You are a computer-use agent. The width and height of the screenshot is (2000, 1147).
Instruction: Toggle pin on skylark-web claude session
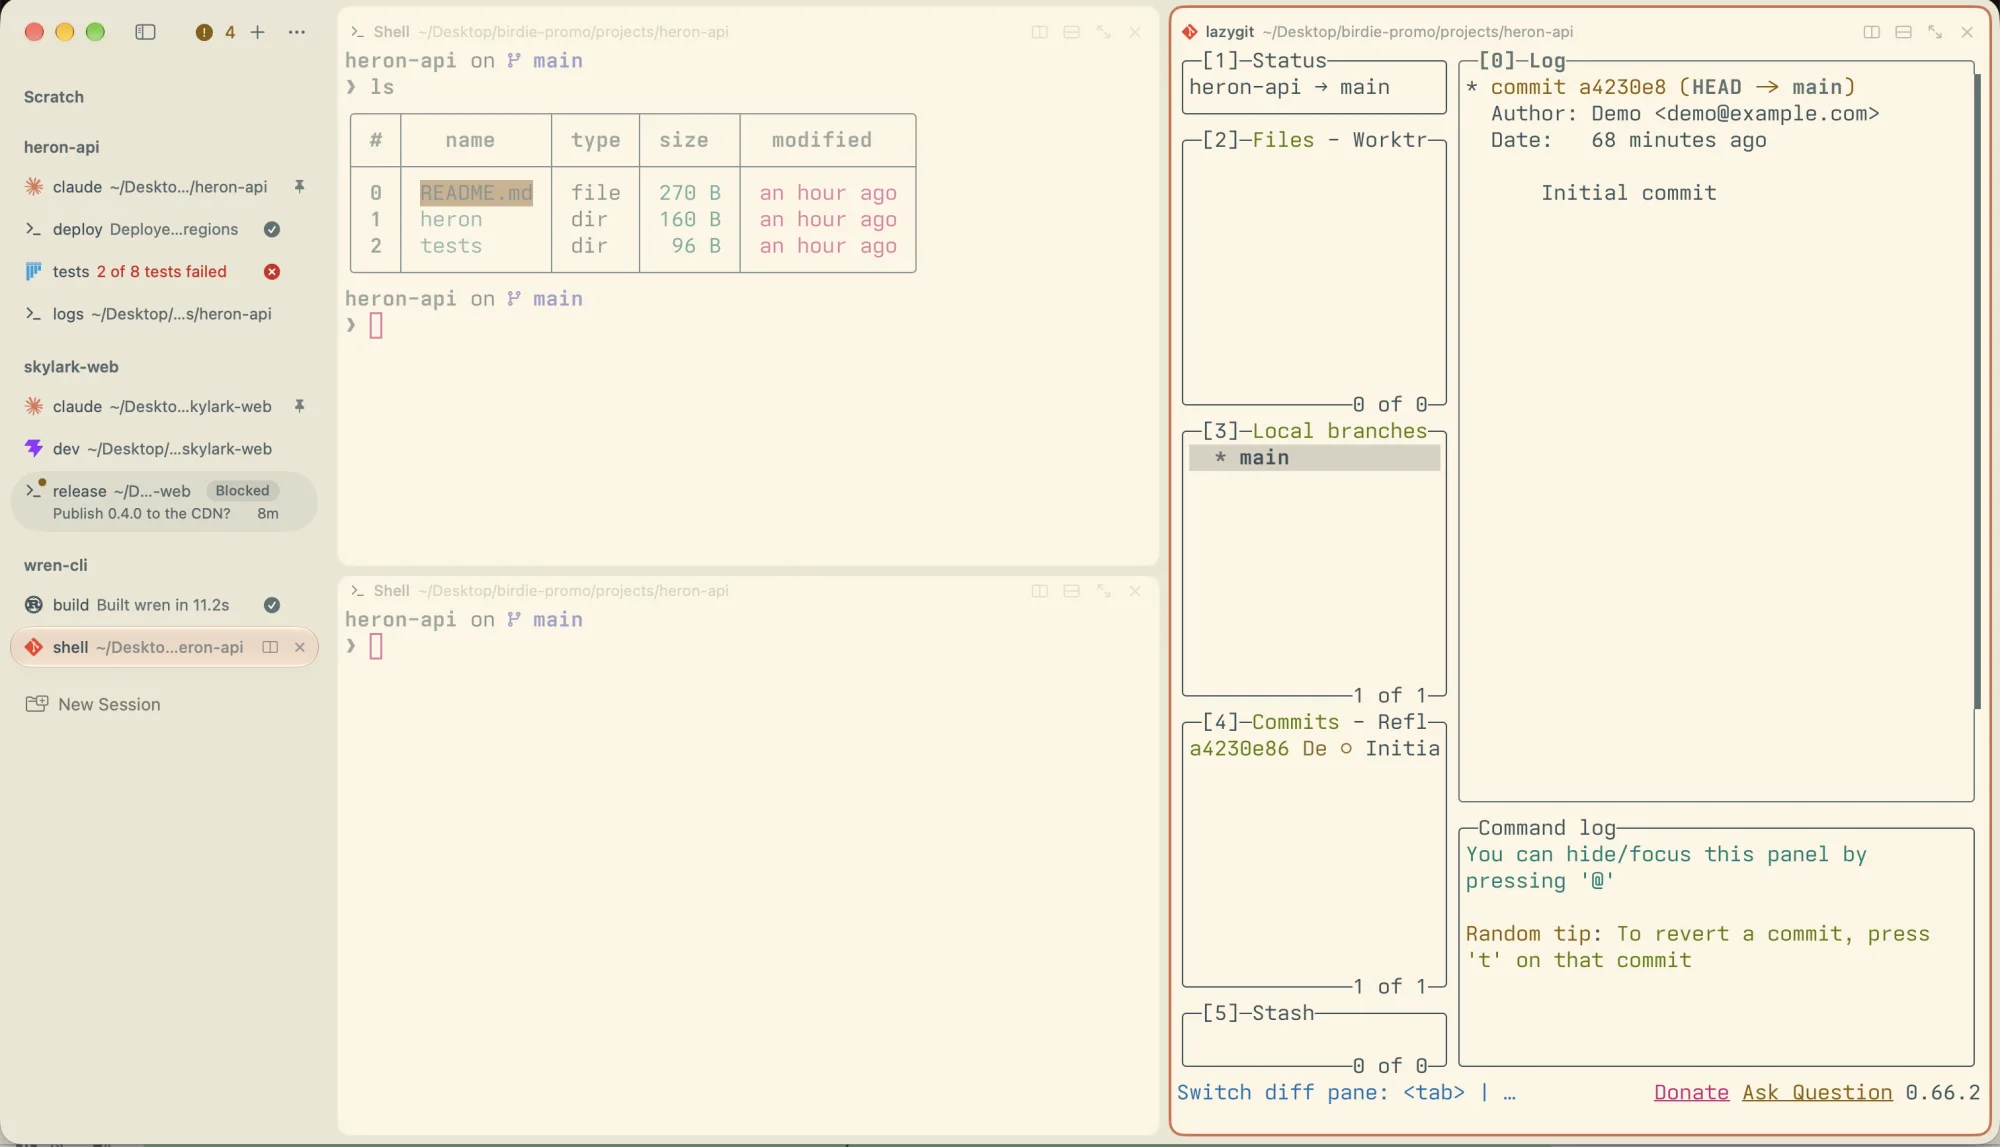[x=299, y=406]
